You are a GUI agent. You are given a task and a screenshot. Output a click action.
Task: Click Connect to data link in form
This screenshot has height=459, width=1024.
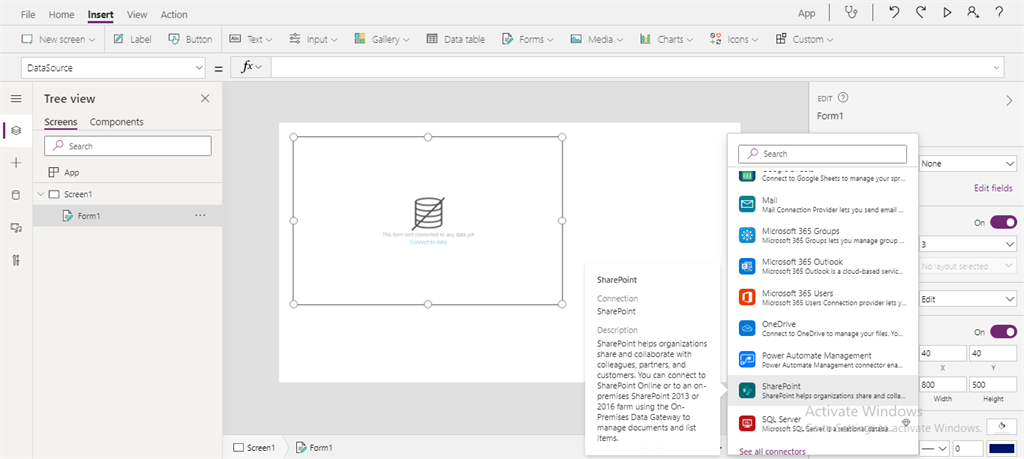[428, 242]
